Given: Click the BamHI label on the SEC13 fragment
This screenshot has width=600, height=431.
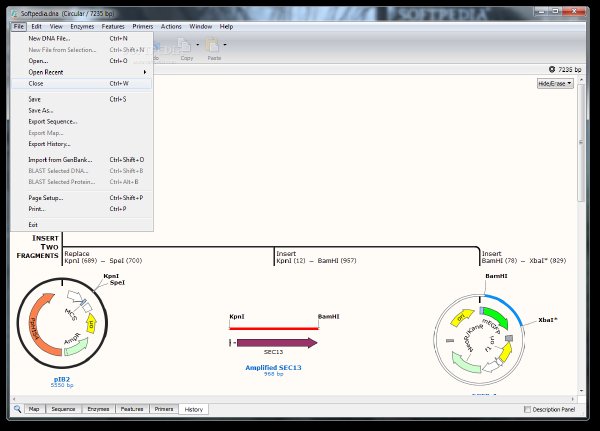Looking at the screenshot, I should click(328, 317).
